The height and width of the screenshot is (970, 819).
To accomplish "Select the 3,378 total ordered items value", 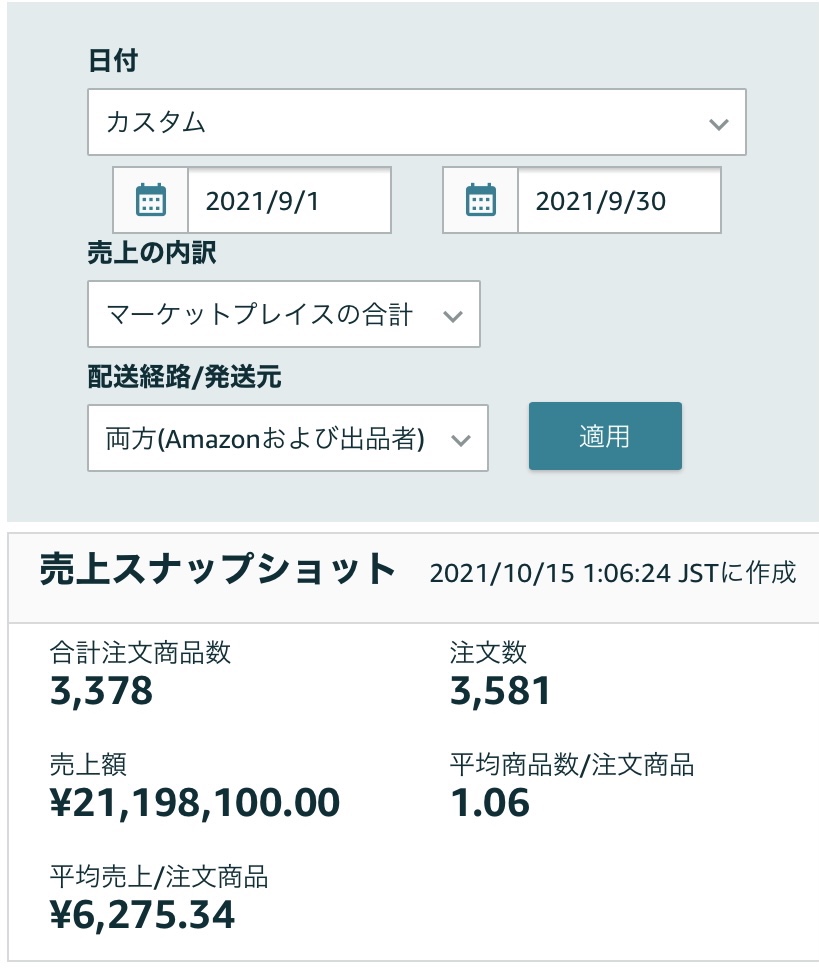I will click(x=101, y=690).
